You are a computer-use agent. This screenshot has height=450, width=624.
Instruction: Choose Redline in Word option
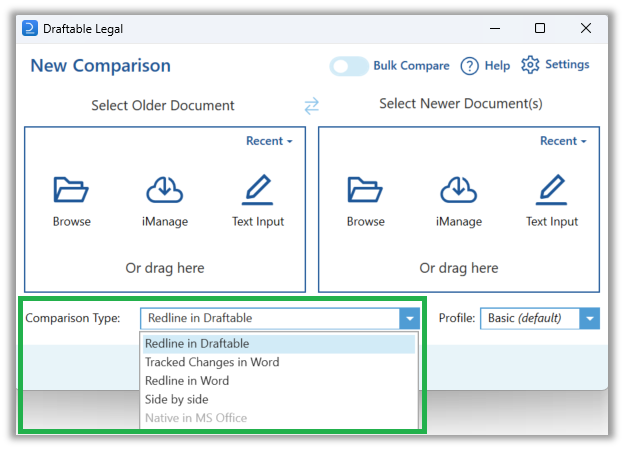click(279, 381)
